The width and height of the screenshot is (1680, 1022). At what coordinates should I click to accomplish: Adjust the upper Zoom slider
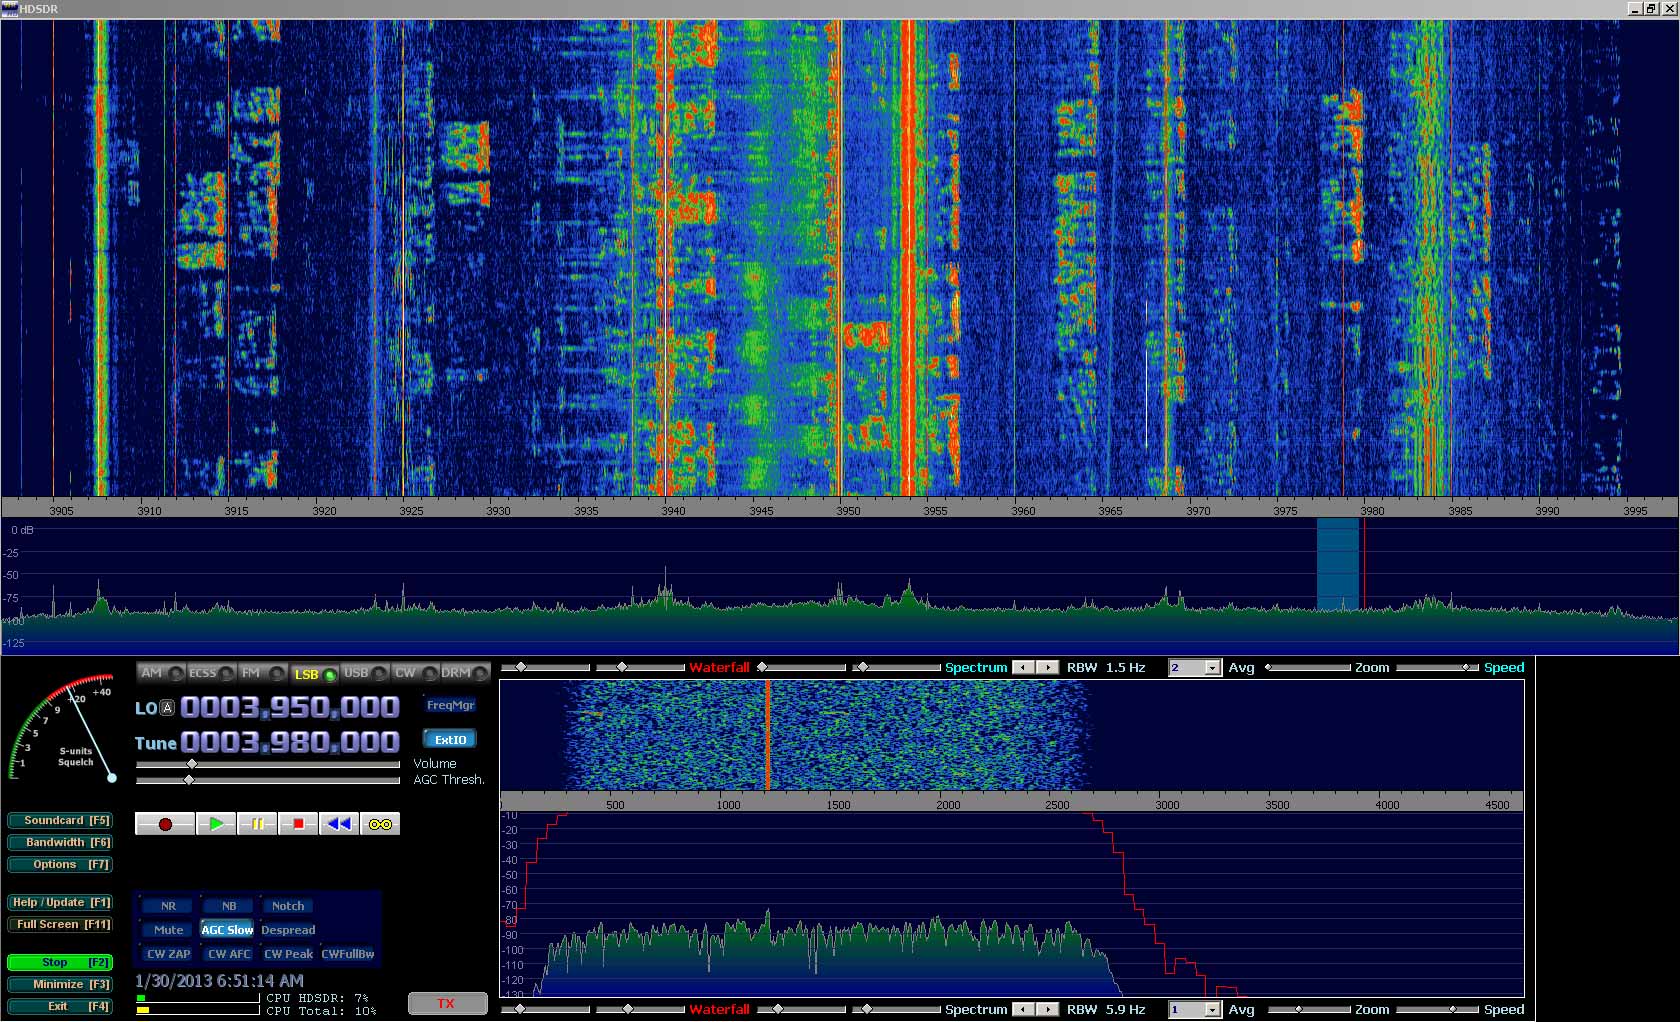(1308, 667)
